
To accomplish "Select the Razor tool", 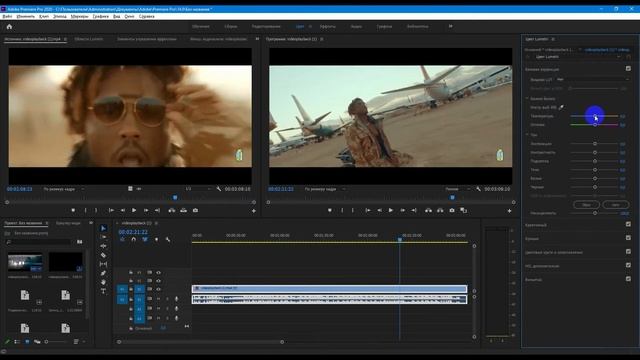I will tap(103, 255).
